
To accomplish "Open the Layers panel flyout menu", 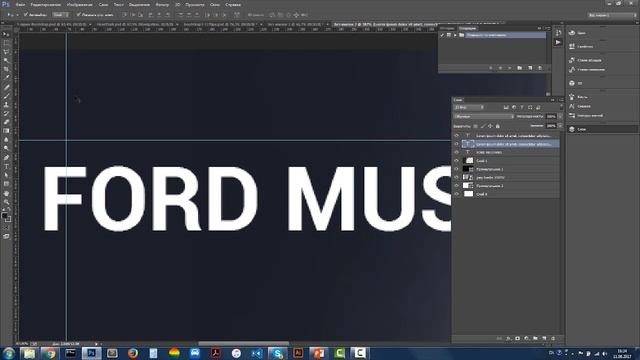I will [561, 100].
